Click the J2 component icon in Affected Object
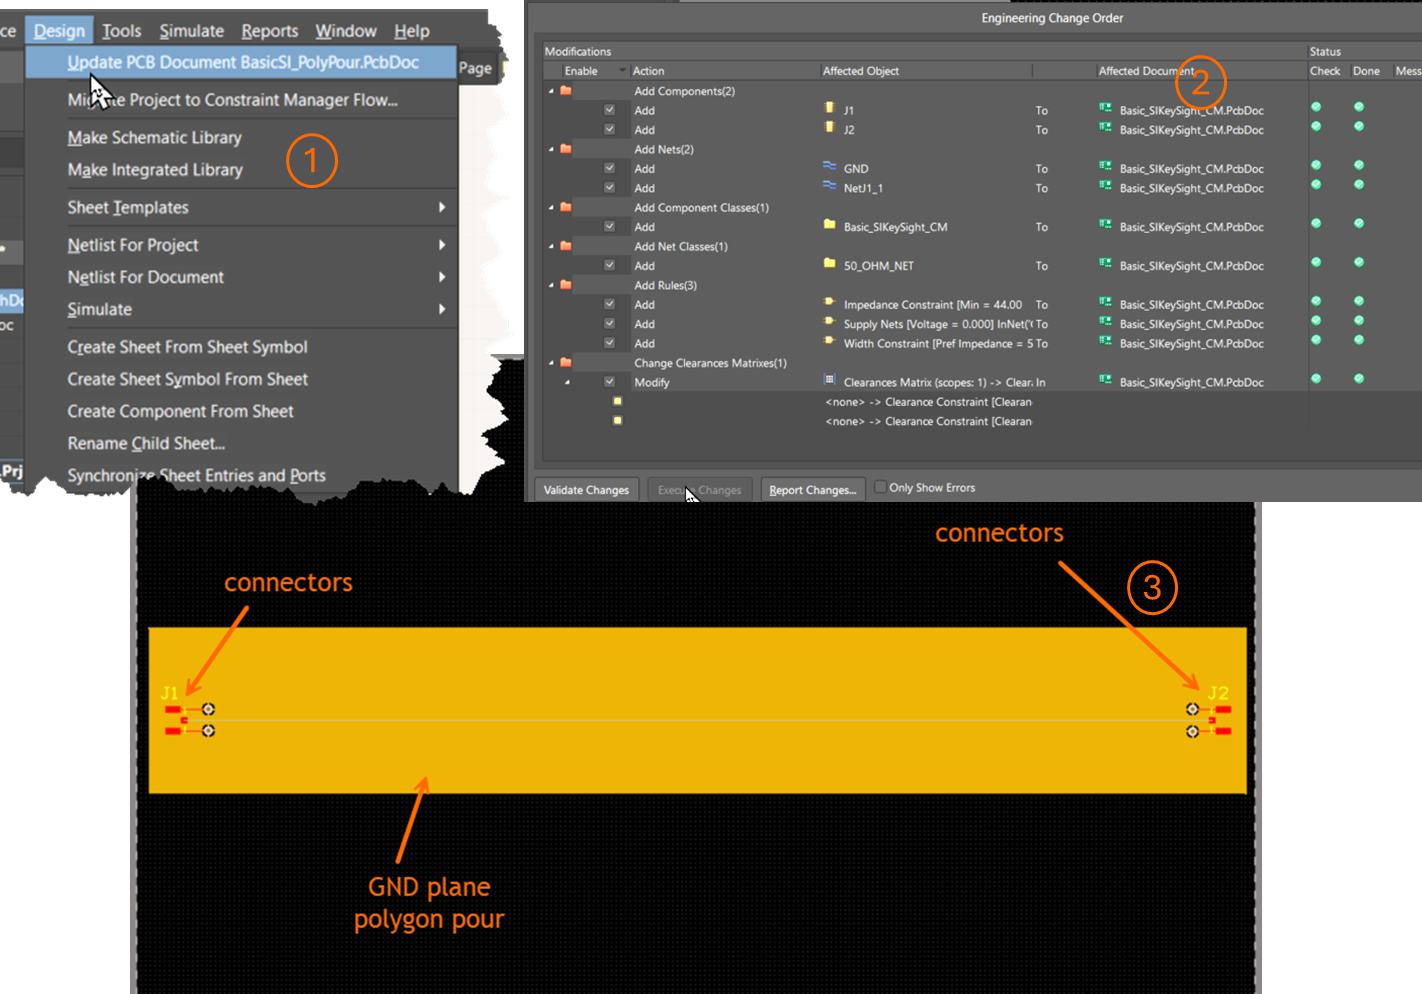1422x994 pixels. coord(829,127)
